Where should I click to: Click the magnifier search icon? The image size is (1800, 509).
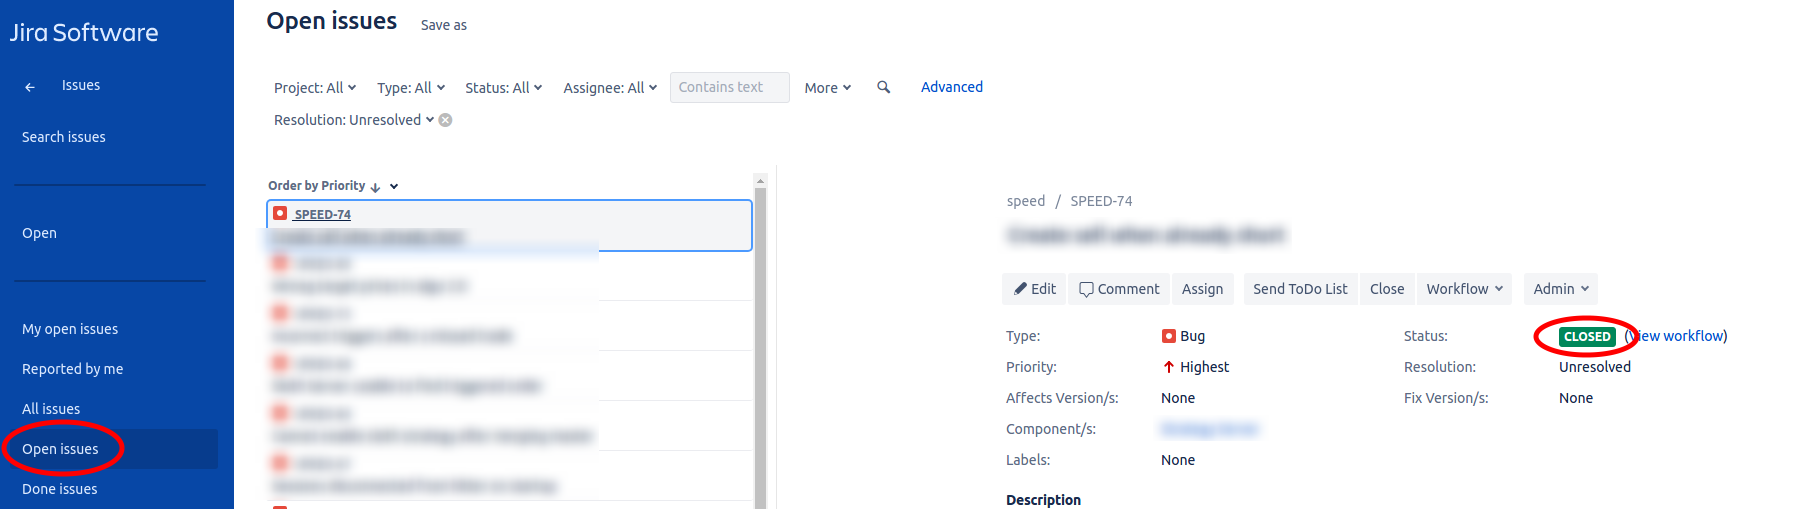point(883,87)
